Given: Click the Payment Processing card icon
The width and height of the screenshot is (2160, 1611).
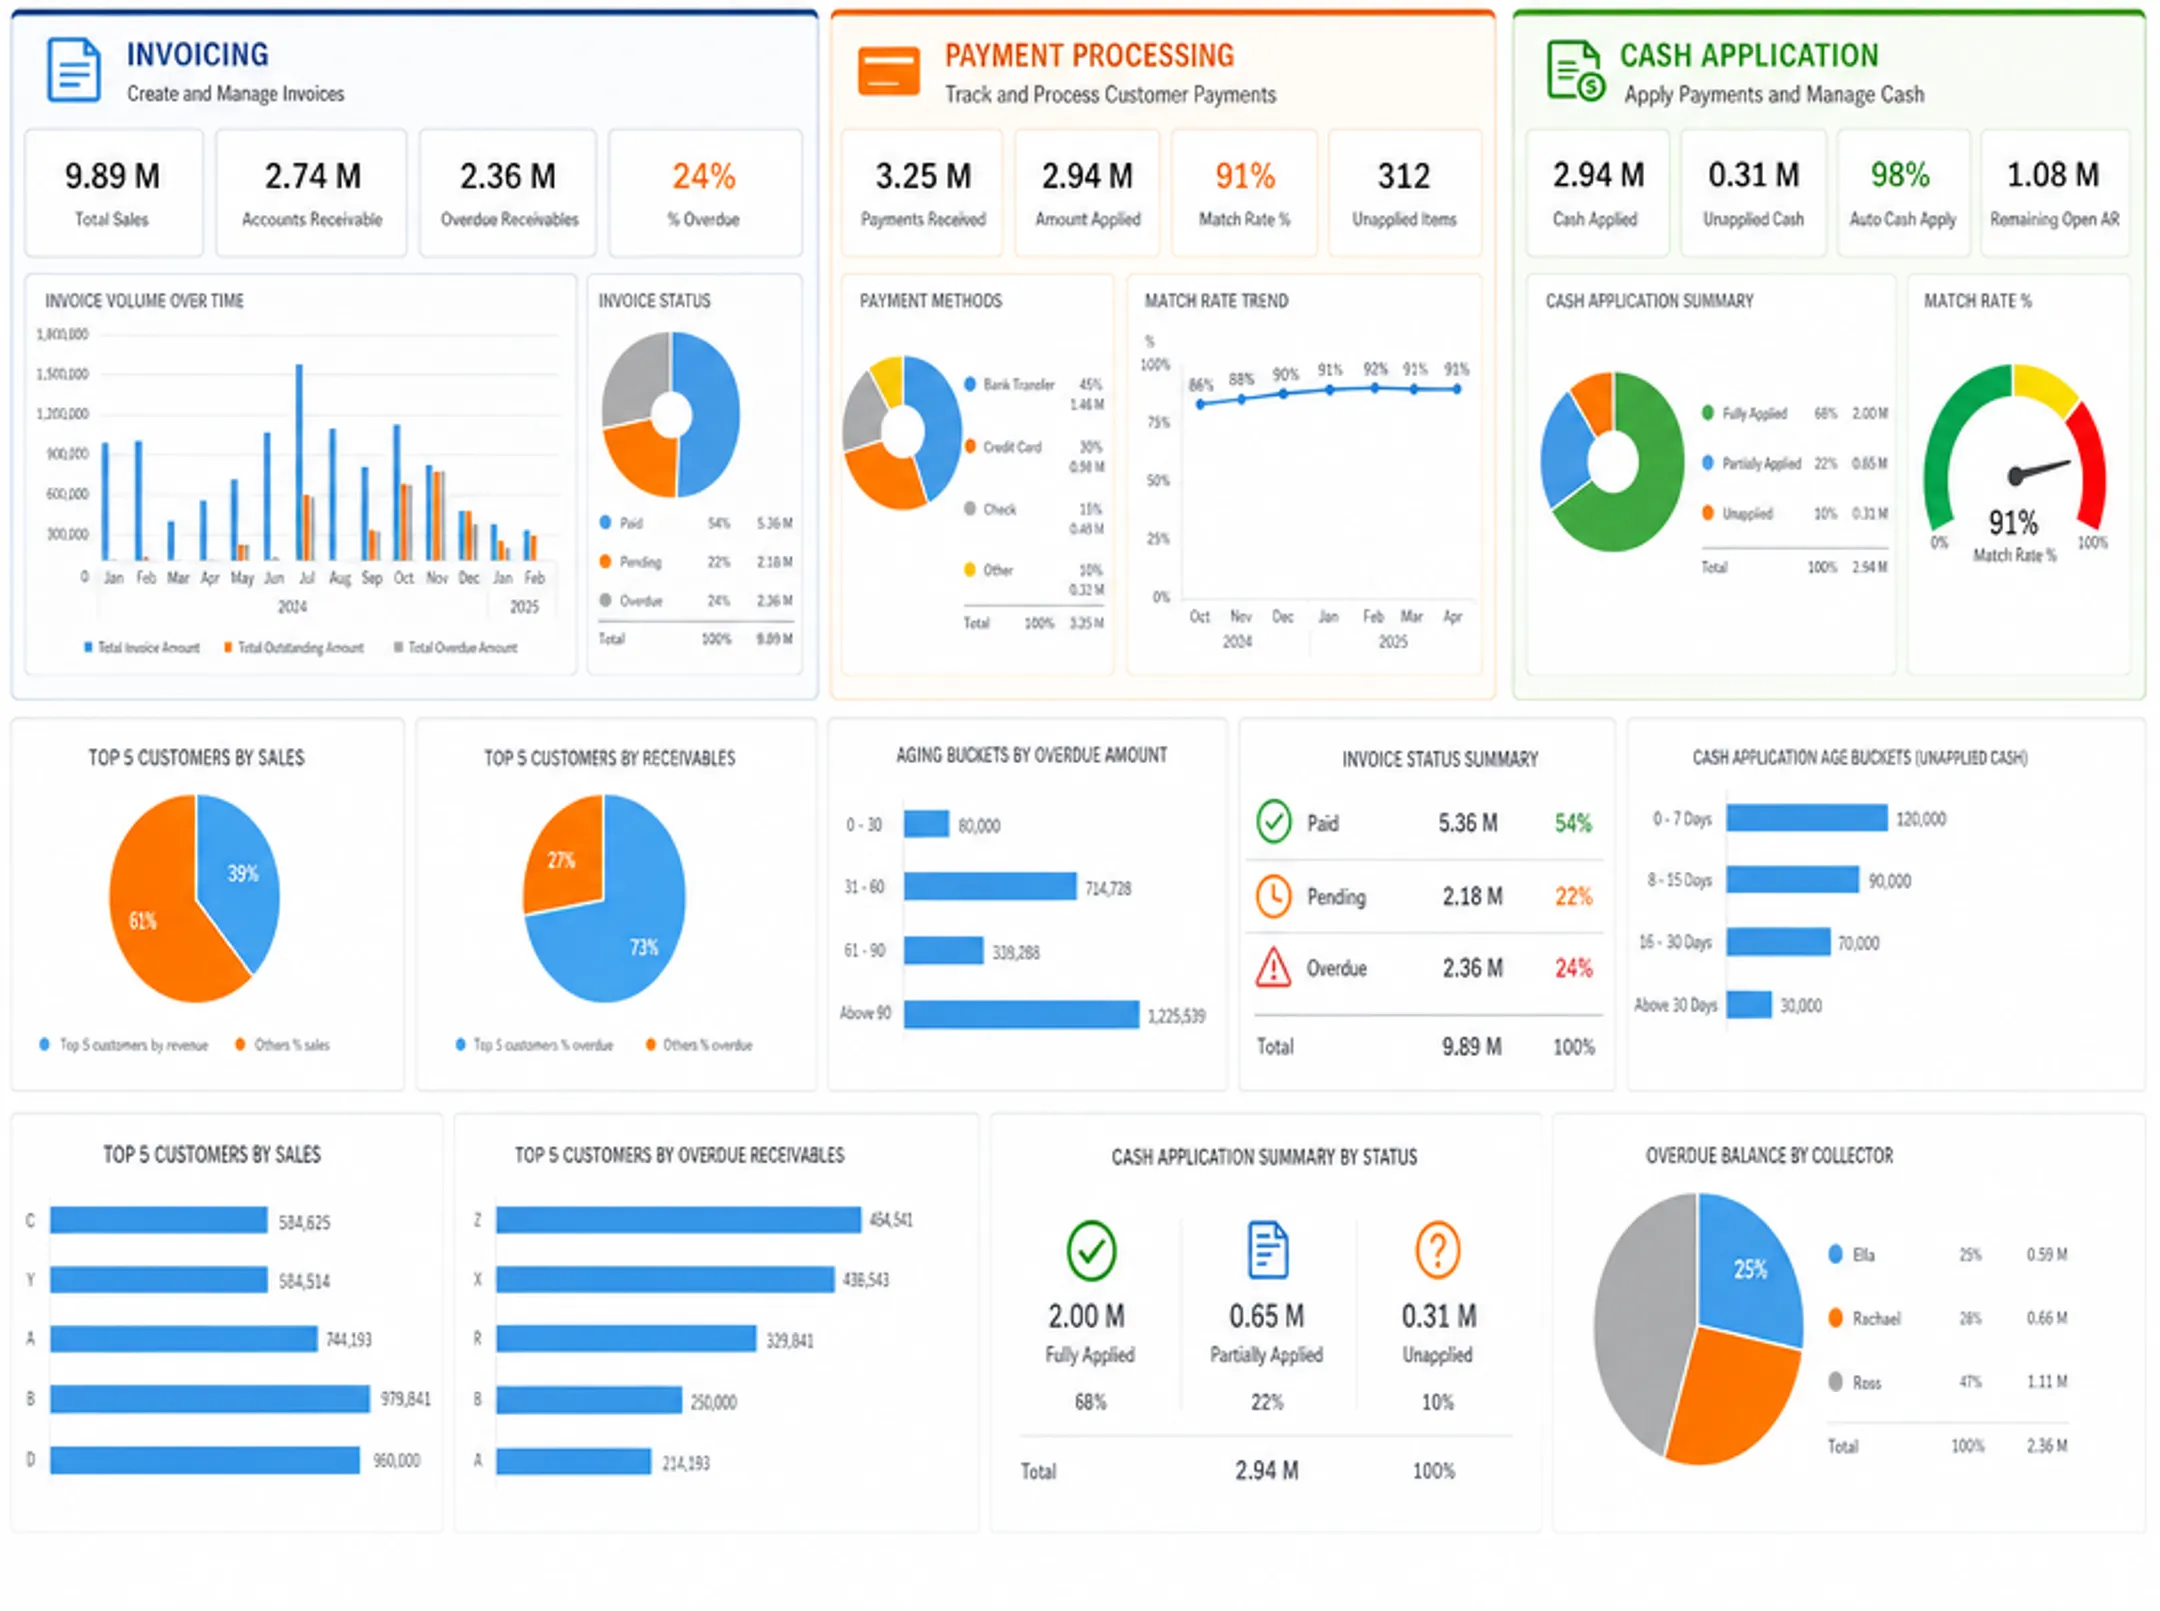Looking at the screenshot, I should click(888, 71).
